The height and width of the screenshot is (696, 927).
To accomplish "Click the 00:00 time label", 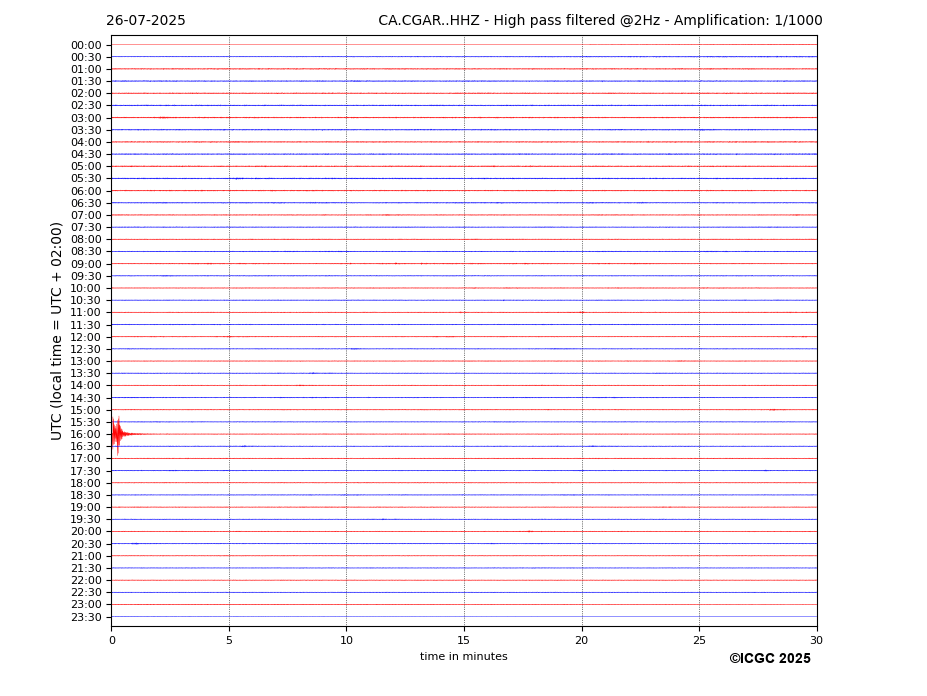I will pos(86,46).
